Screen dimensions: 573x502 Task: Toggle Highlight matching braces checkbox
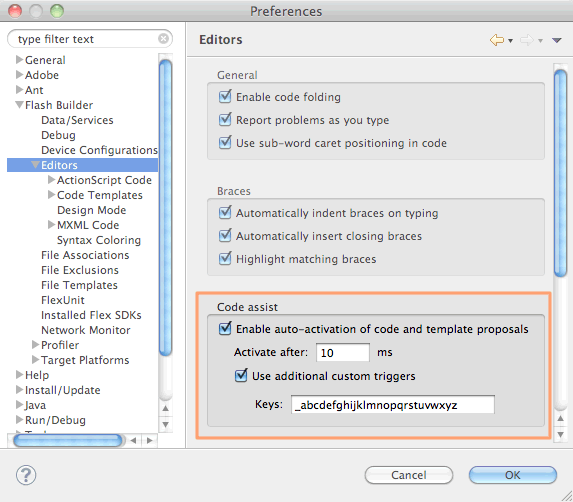[x=225, y=259]
